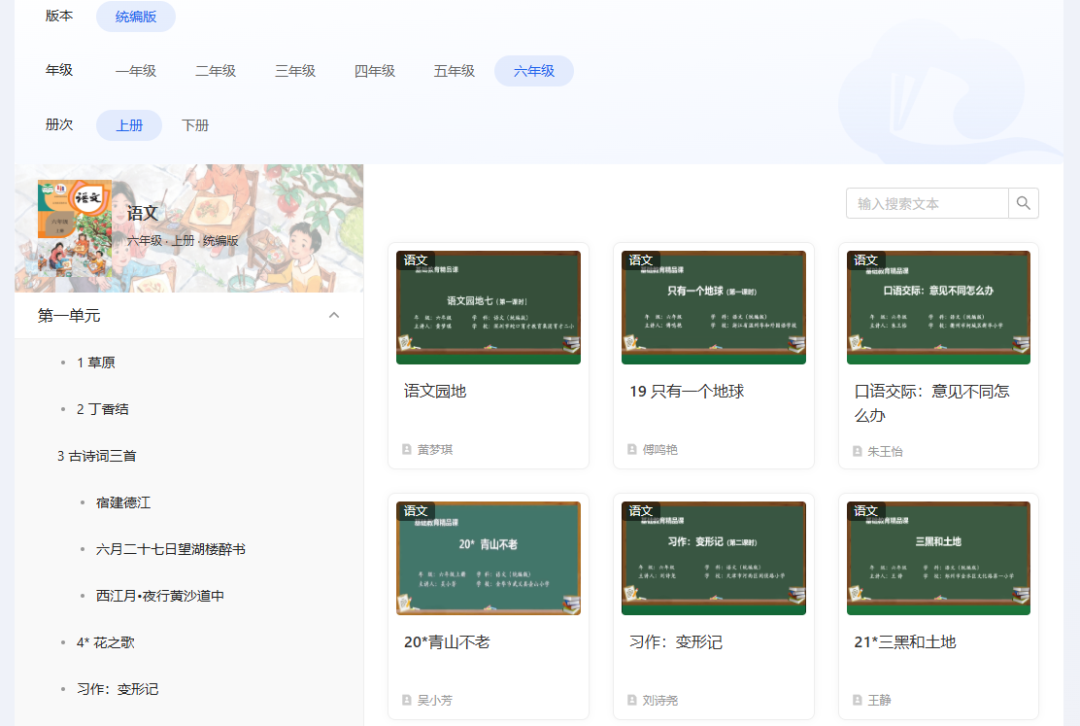Select the 五年级 grade filter
1080x726 pixels.
point(453,71)
